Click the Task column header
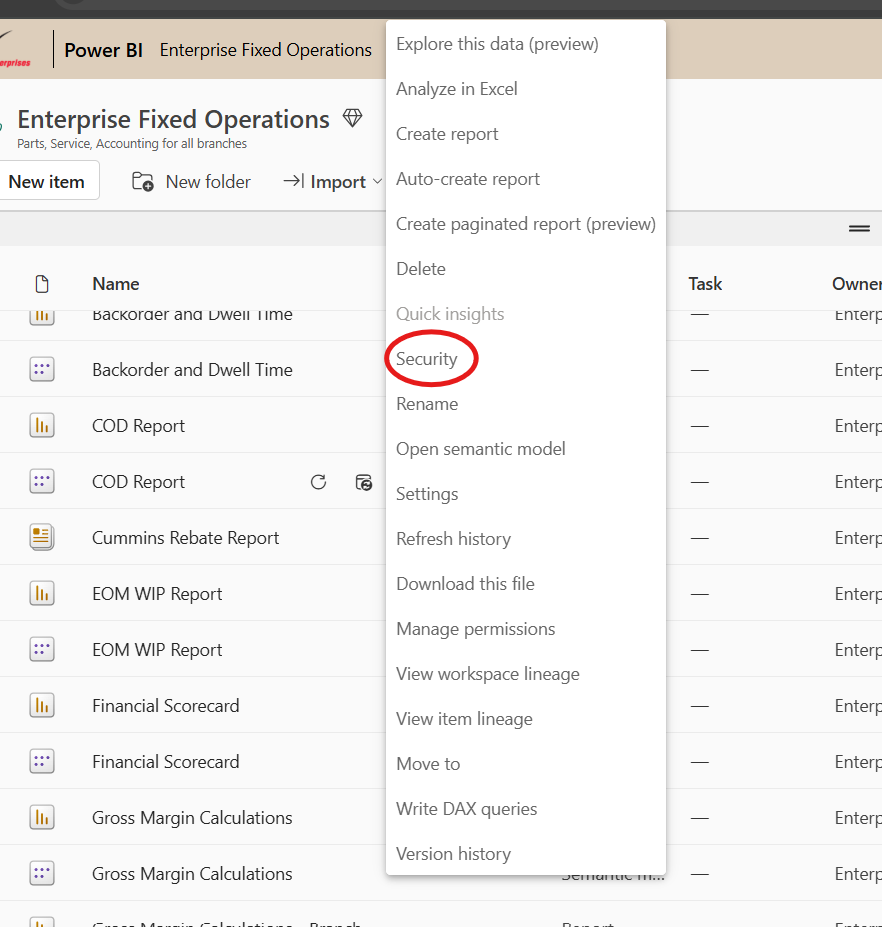Image resolution: width=882 pixels, height=927 pixels. tap(705, 284)
